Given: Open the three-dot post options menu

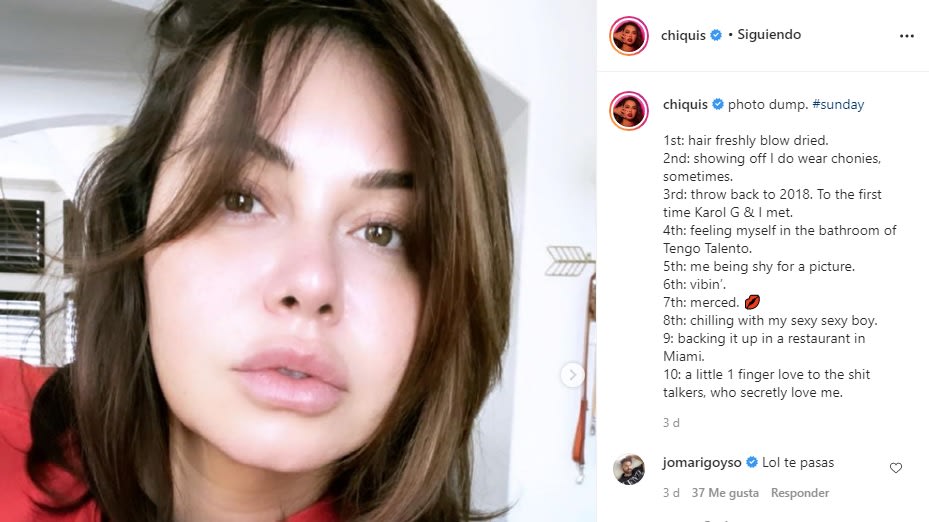Looking at the screenshot, I should (906, 36).
